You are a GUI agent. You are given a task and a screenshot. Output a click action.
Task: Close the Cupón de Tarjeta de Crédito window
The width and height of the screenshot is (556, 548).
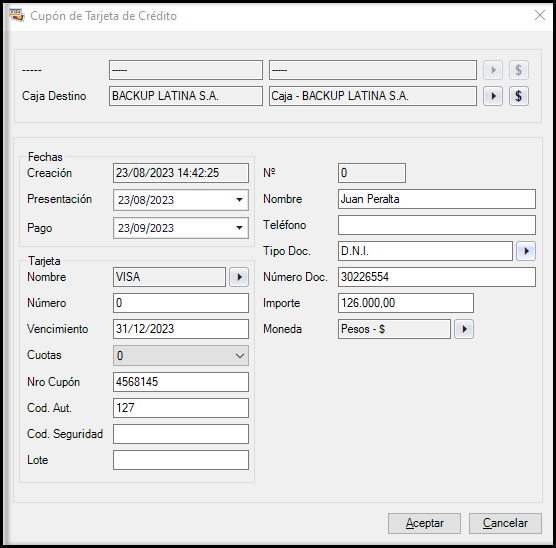tap(540, 15)
